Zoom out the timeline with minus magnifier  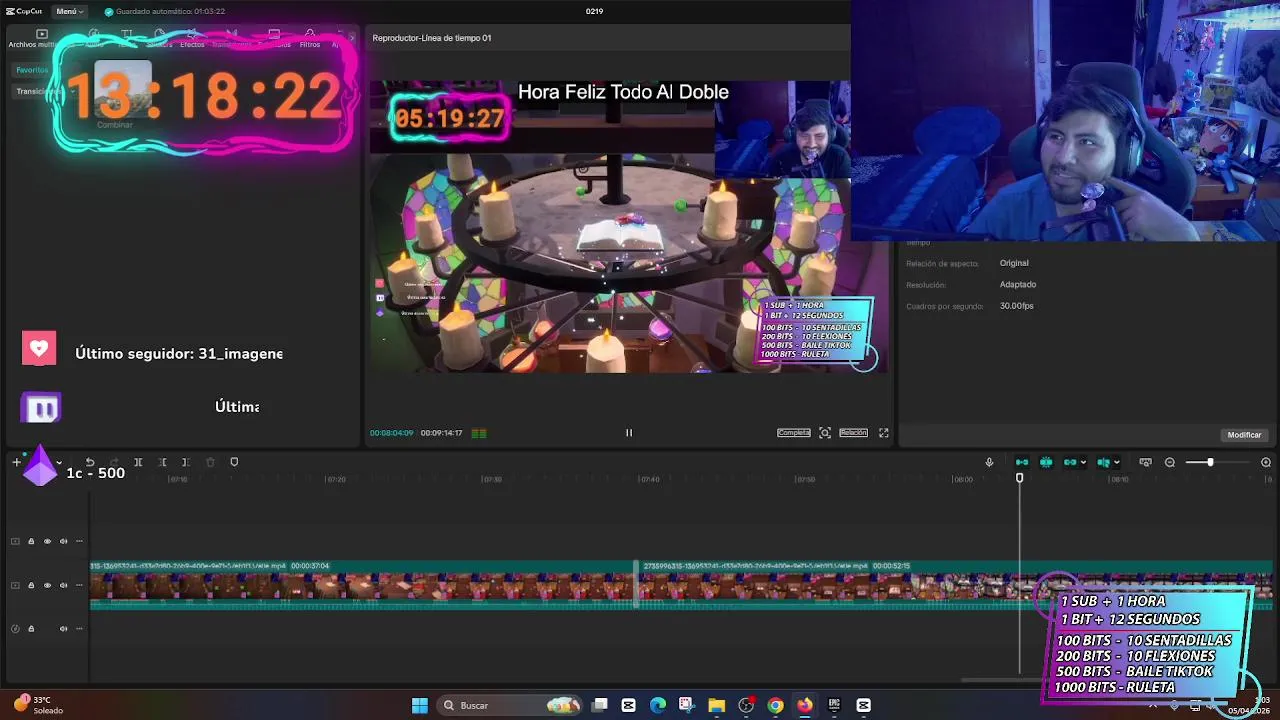(1170, 462)
